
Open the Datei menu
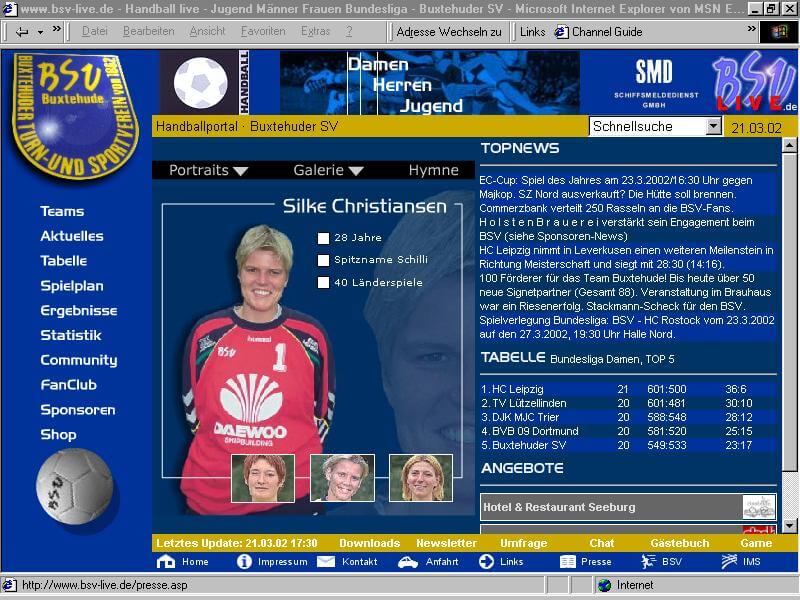95,32
